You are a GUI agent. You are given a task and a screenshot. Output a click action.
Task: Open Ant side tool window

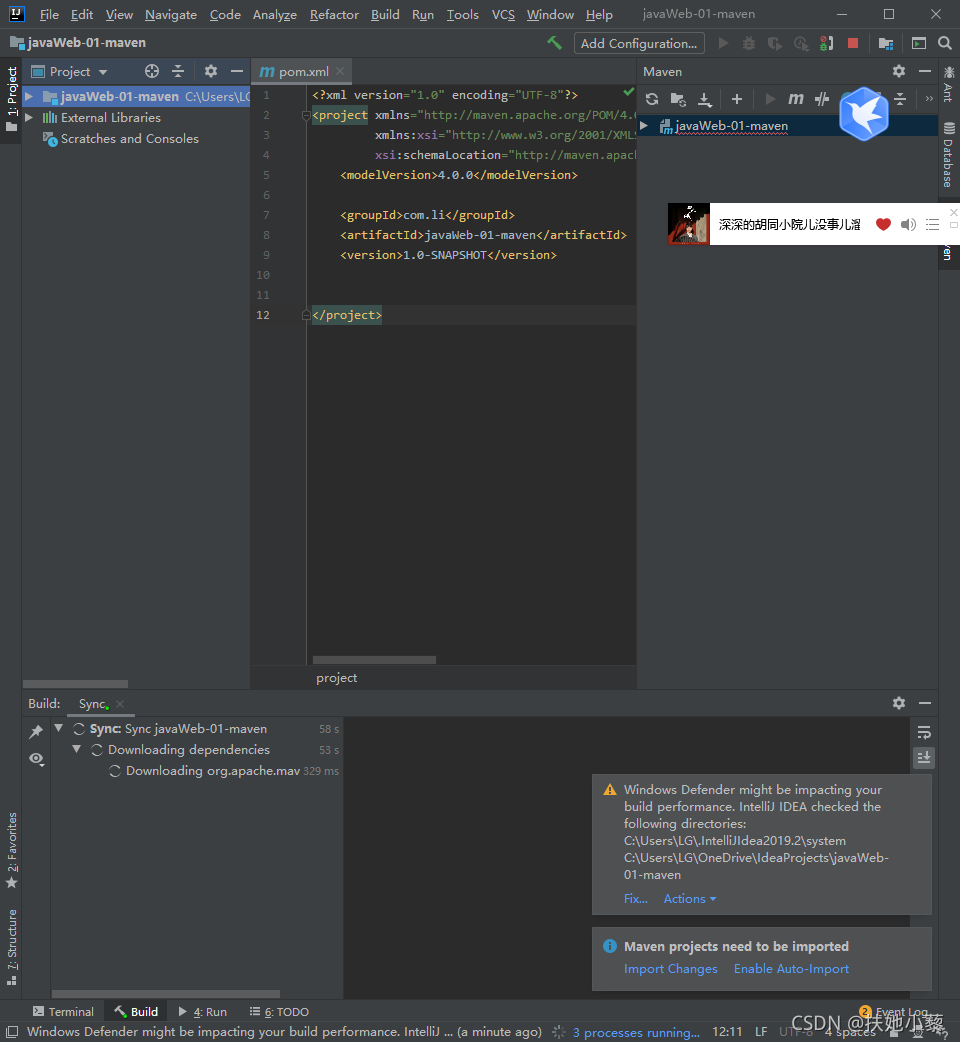pyautogui.click(x=948, y=85)
